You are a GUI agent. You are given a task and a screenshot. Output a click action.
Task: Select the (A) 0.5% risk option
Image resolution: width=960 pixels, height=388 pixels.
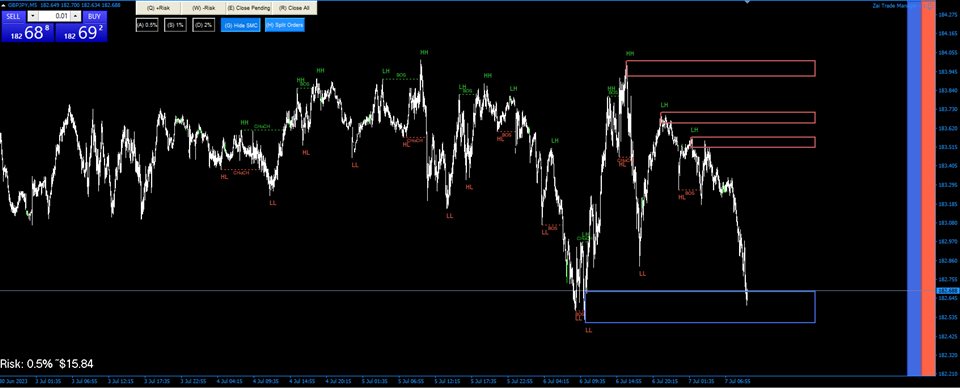tap(147, 25)
